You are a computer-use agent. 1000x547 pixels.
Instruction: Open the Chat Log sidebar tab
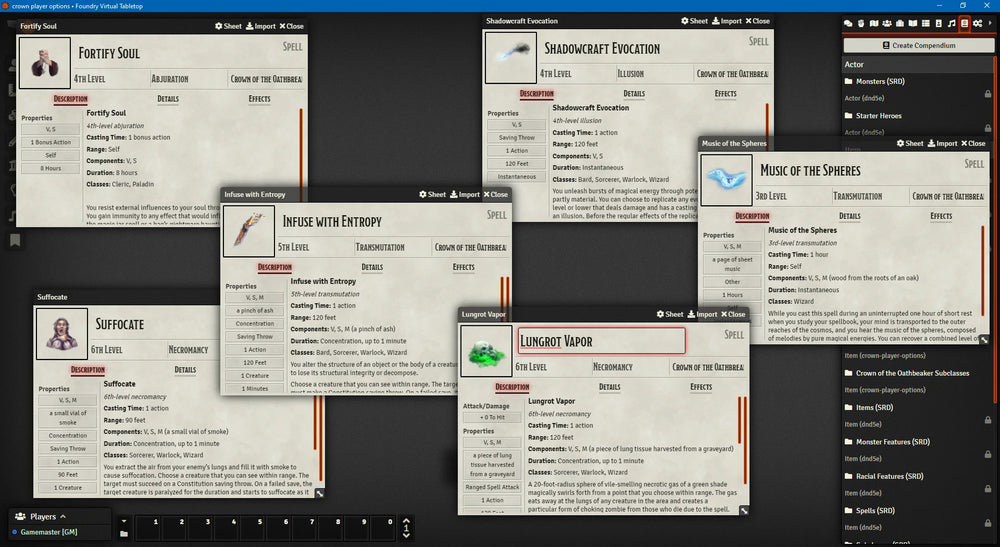[x=849, y=24]
